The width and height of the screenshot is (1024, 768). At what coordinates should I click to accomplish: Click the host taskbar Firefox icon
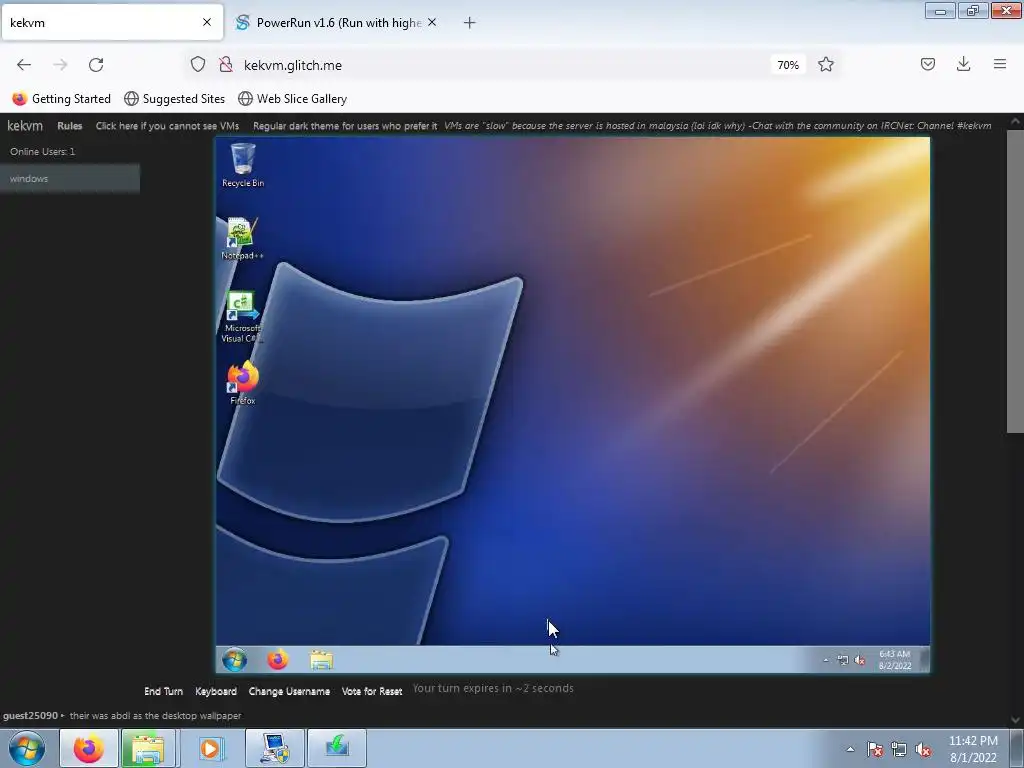[88, 748]
